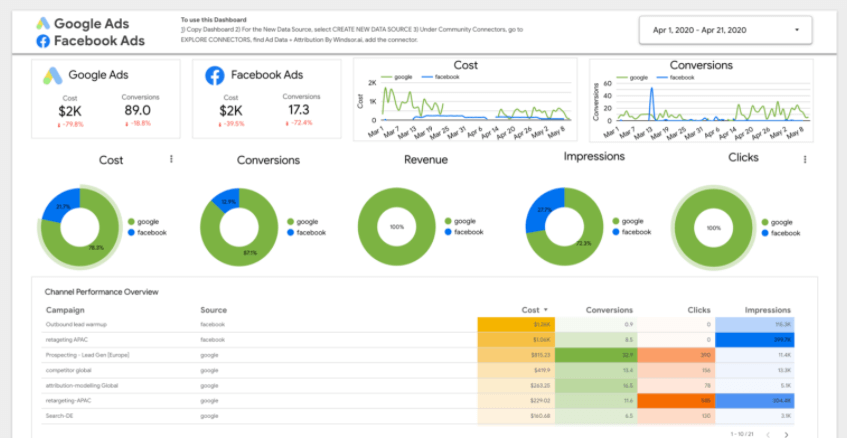Click the Conversions line chart title

pyautogui.click(x=701, y=65)
